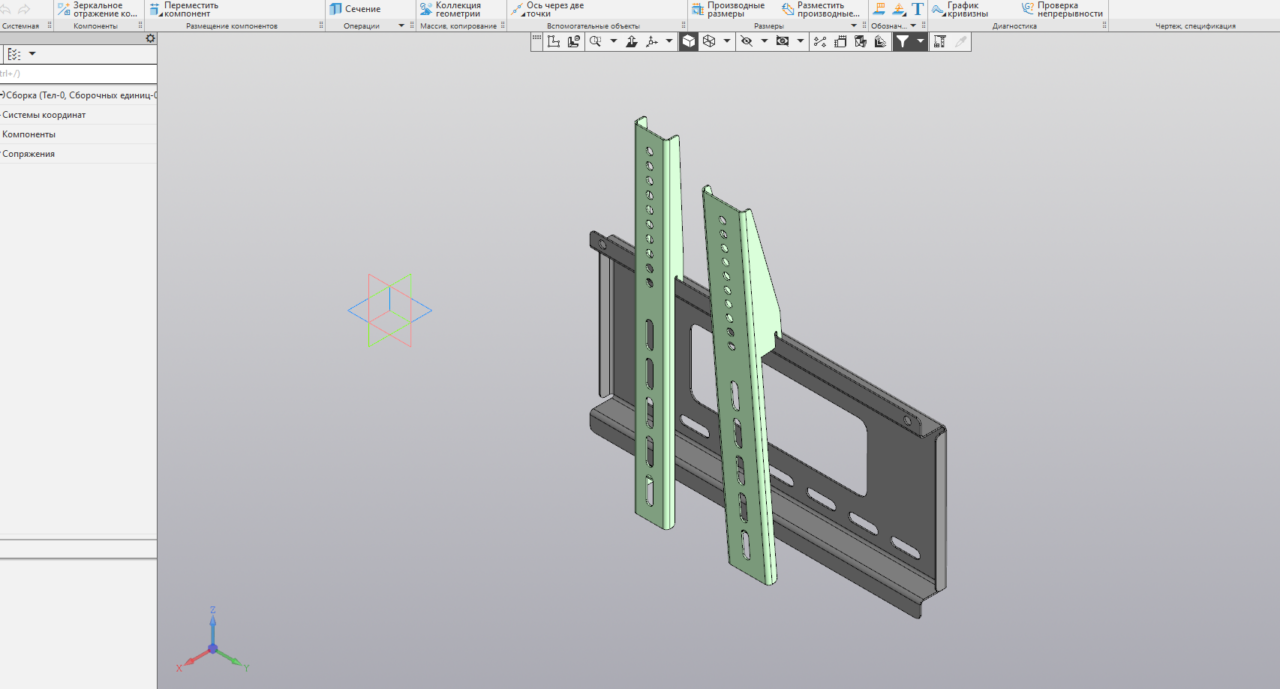The image size is (1280, 689).
Task: Click Производные размеры tool
Action: (727, 9)
